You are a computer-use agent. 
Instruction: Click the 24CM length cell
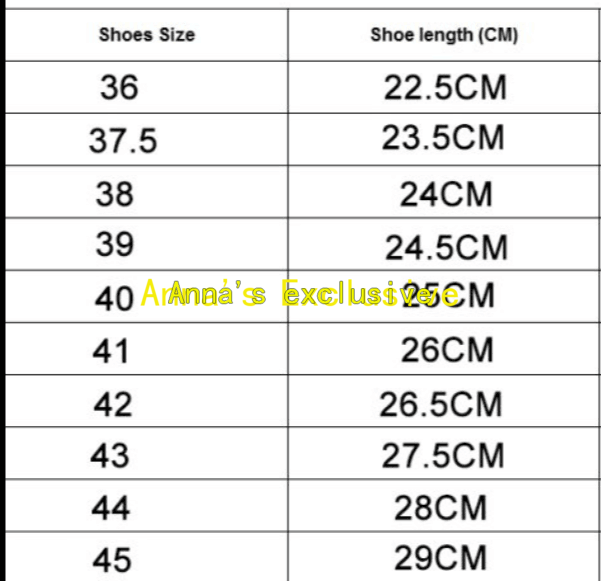[446, 194]
